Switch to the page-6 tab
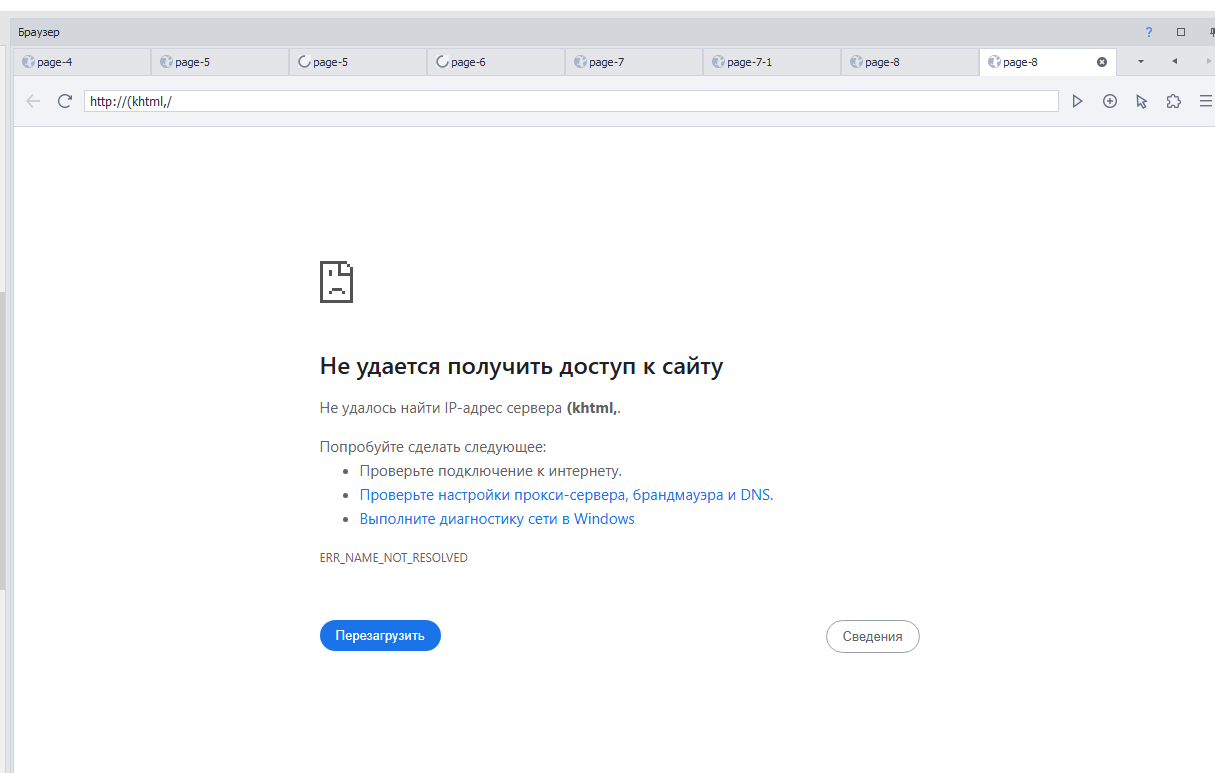Screen dimensions: 1215x773 point(496,62)
